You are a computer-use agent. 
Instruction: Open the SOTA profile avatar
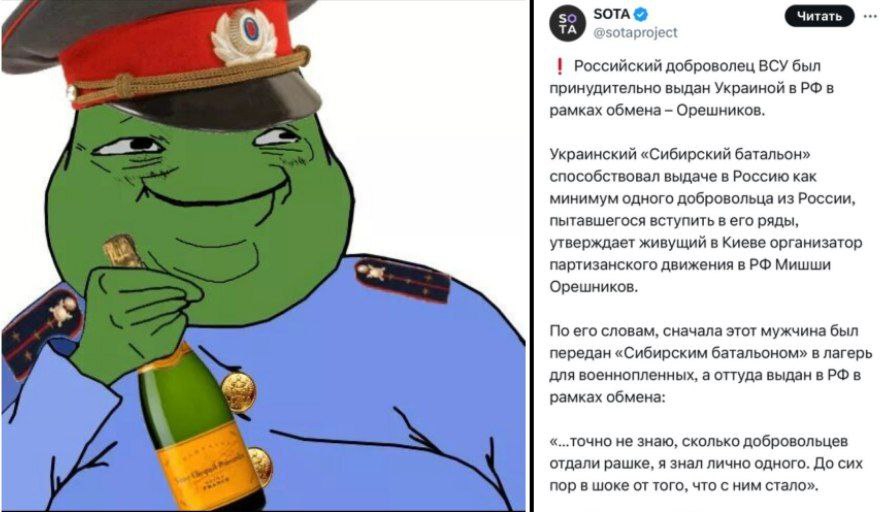[567, 24]
